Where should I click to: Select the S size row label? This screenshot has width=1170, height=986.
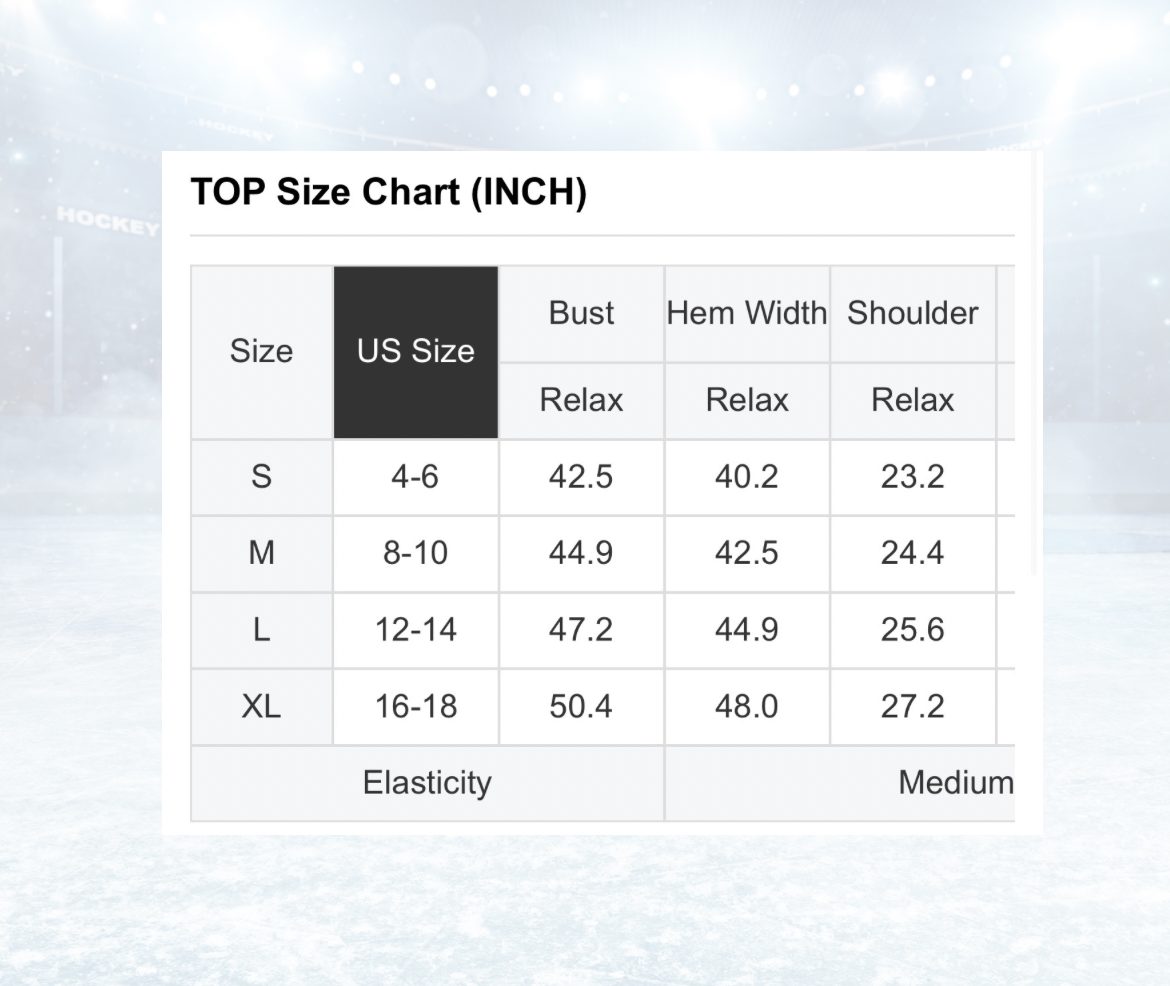click(x=261, y=477)
